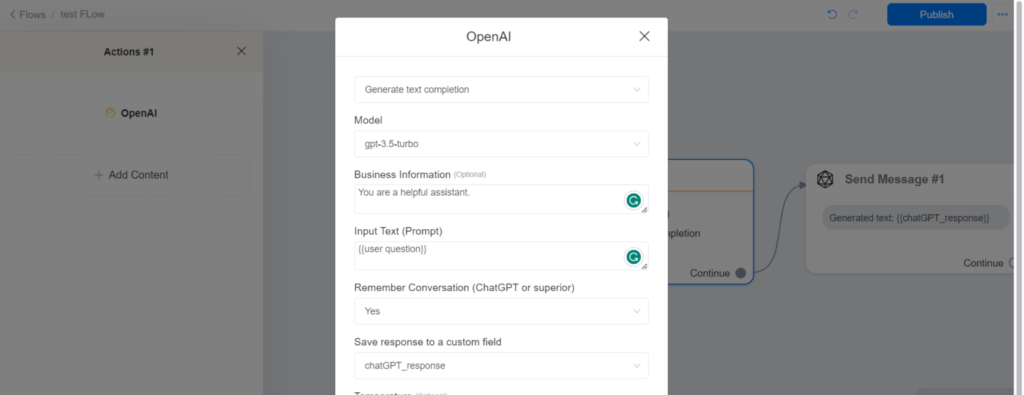This screenshot has width=1024, height=395.
Task: Click the Grammarly icon in Business Information
Action: [x=633, y=200]
